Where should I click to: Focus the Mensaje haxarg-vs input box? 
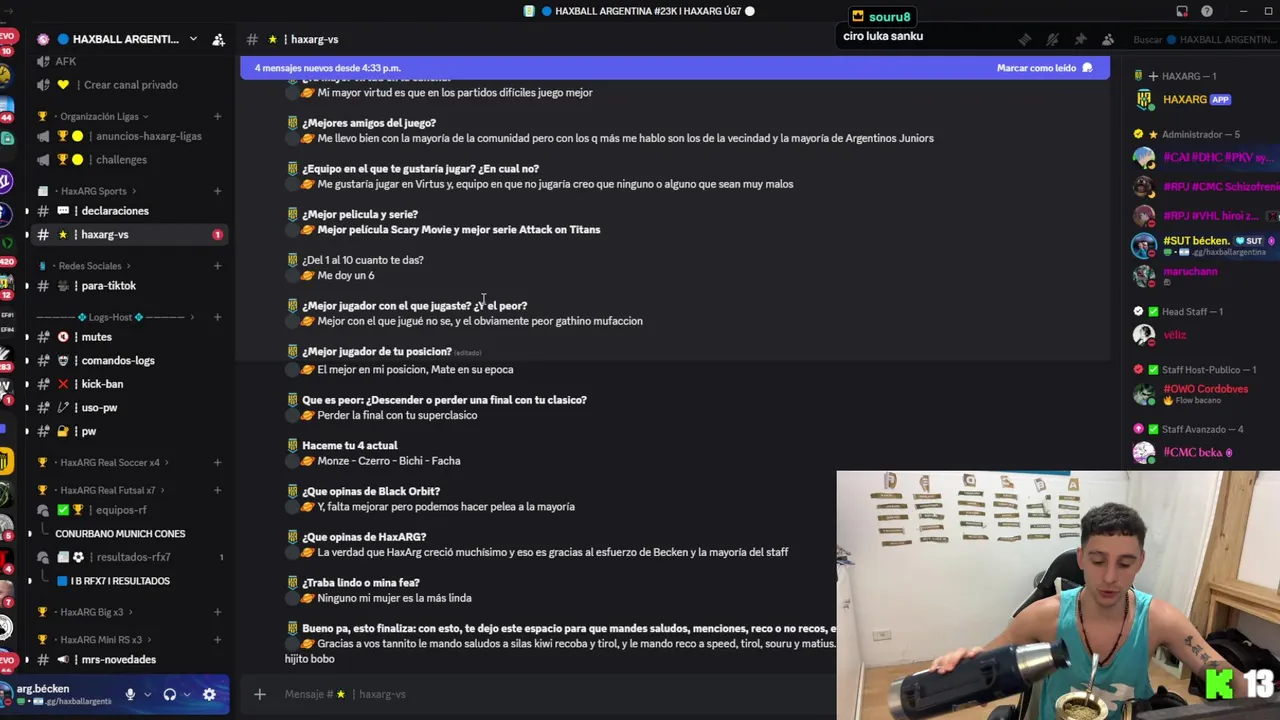[x=550, y=694]
